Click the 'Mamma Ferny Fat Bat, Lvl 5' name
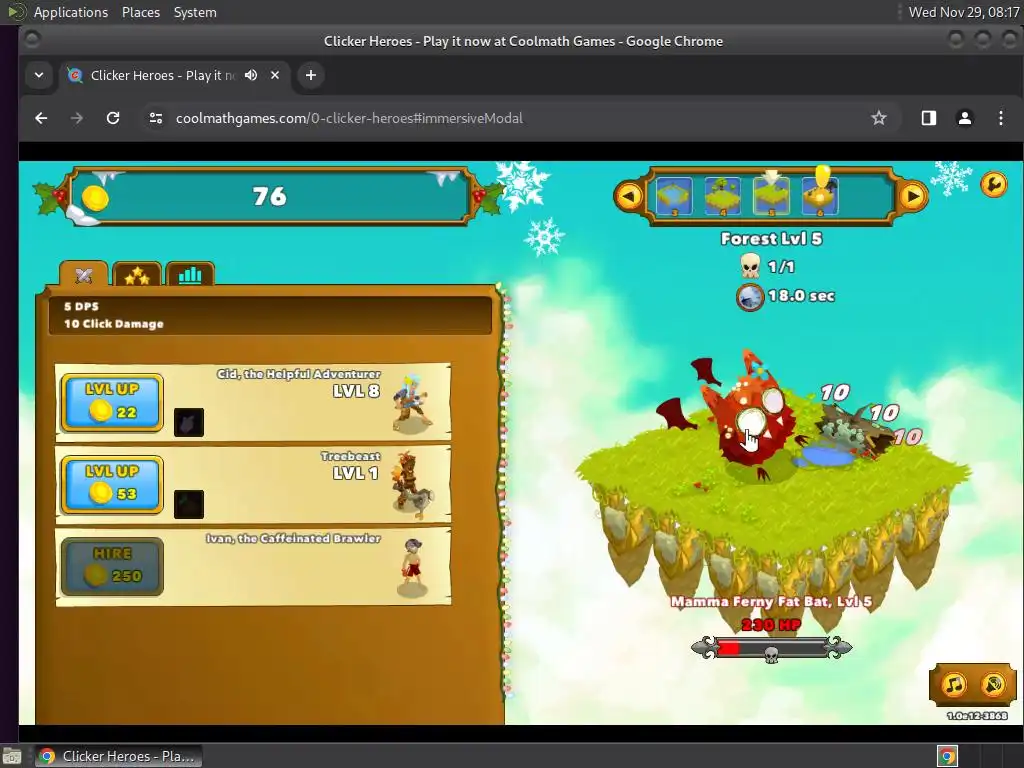 (x=771, y=601)
